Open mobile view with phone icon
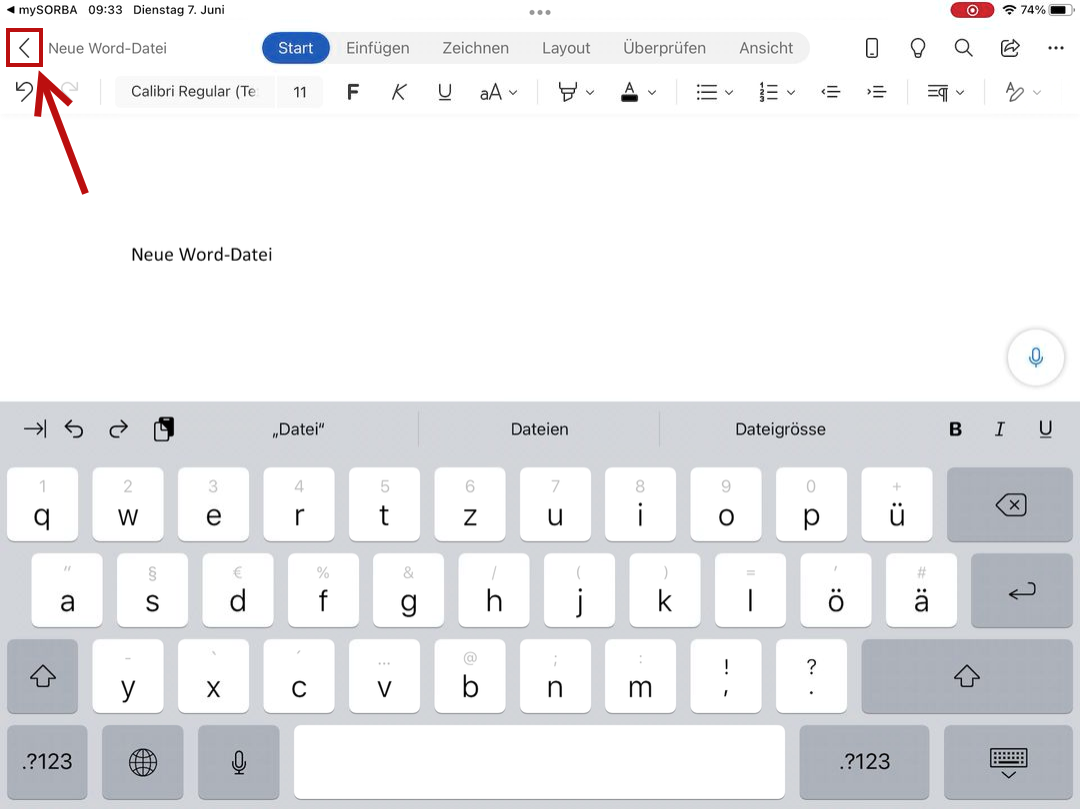 [872, 48]
